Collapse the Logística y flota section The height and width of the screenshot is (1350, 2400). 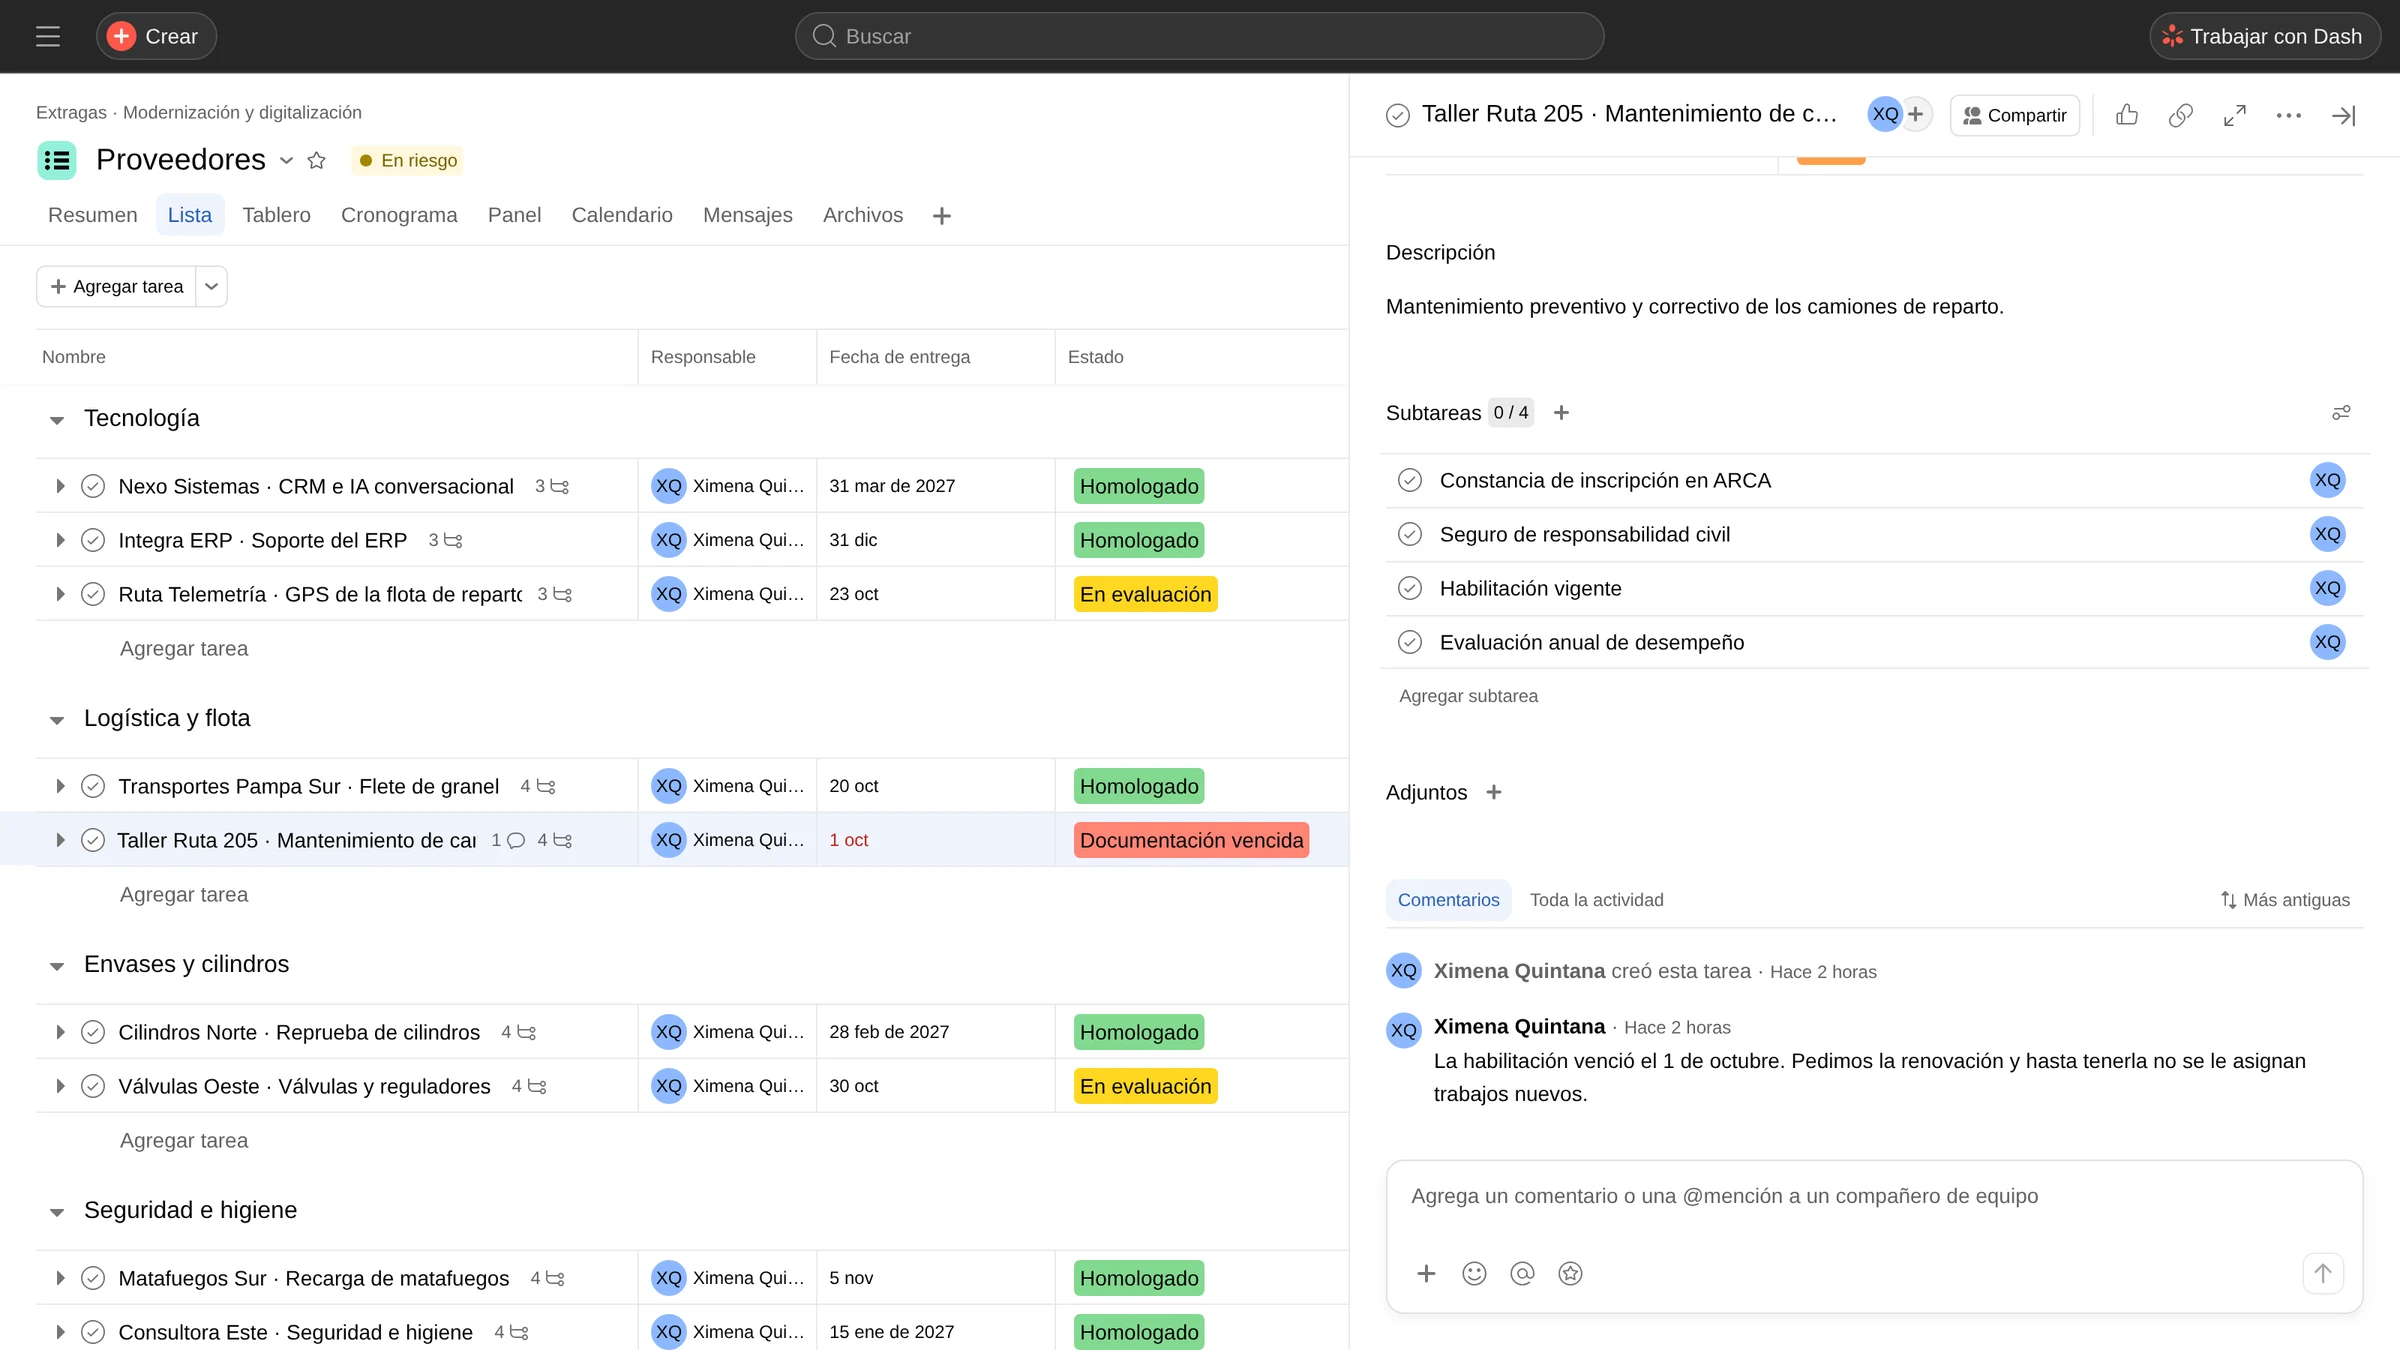pyautogui.click(x=57, y=720)
